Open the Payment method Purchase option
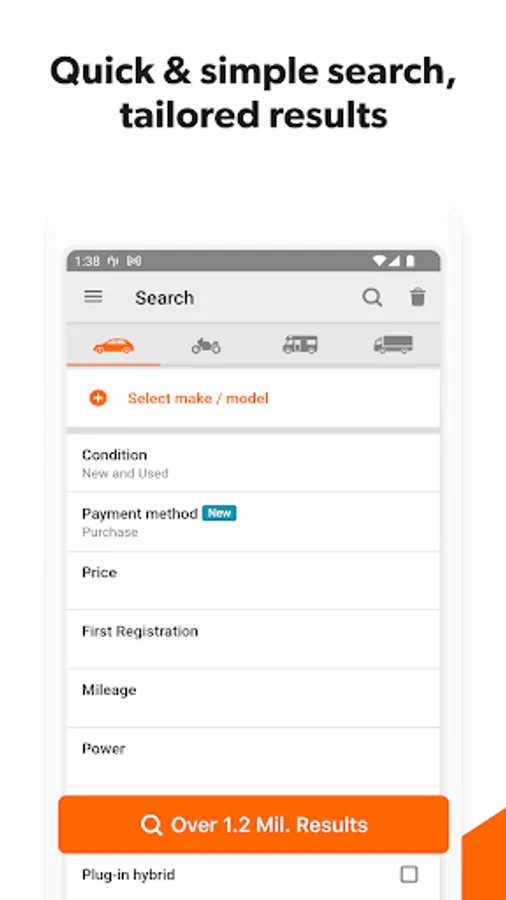Image resolution: width=506 pixels, height=900 pixels. pyautogui.click(x=253, y=522)
